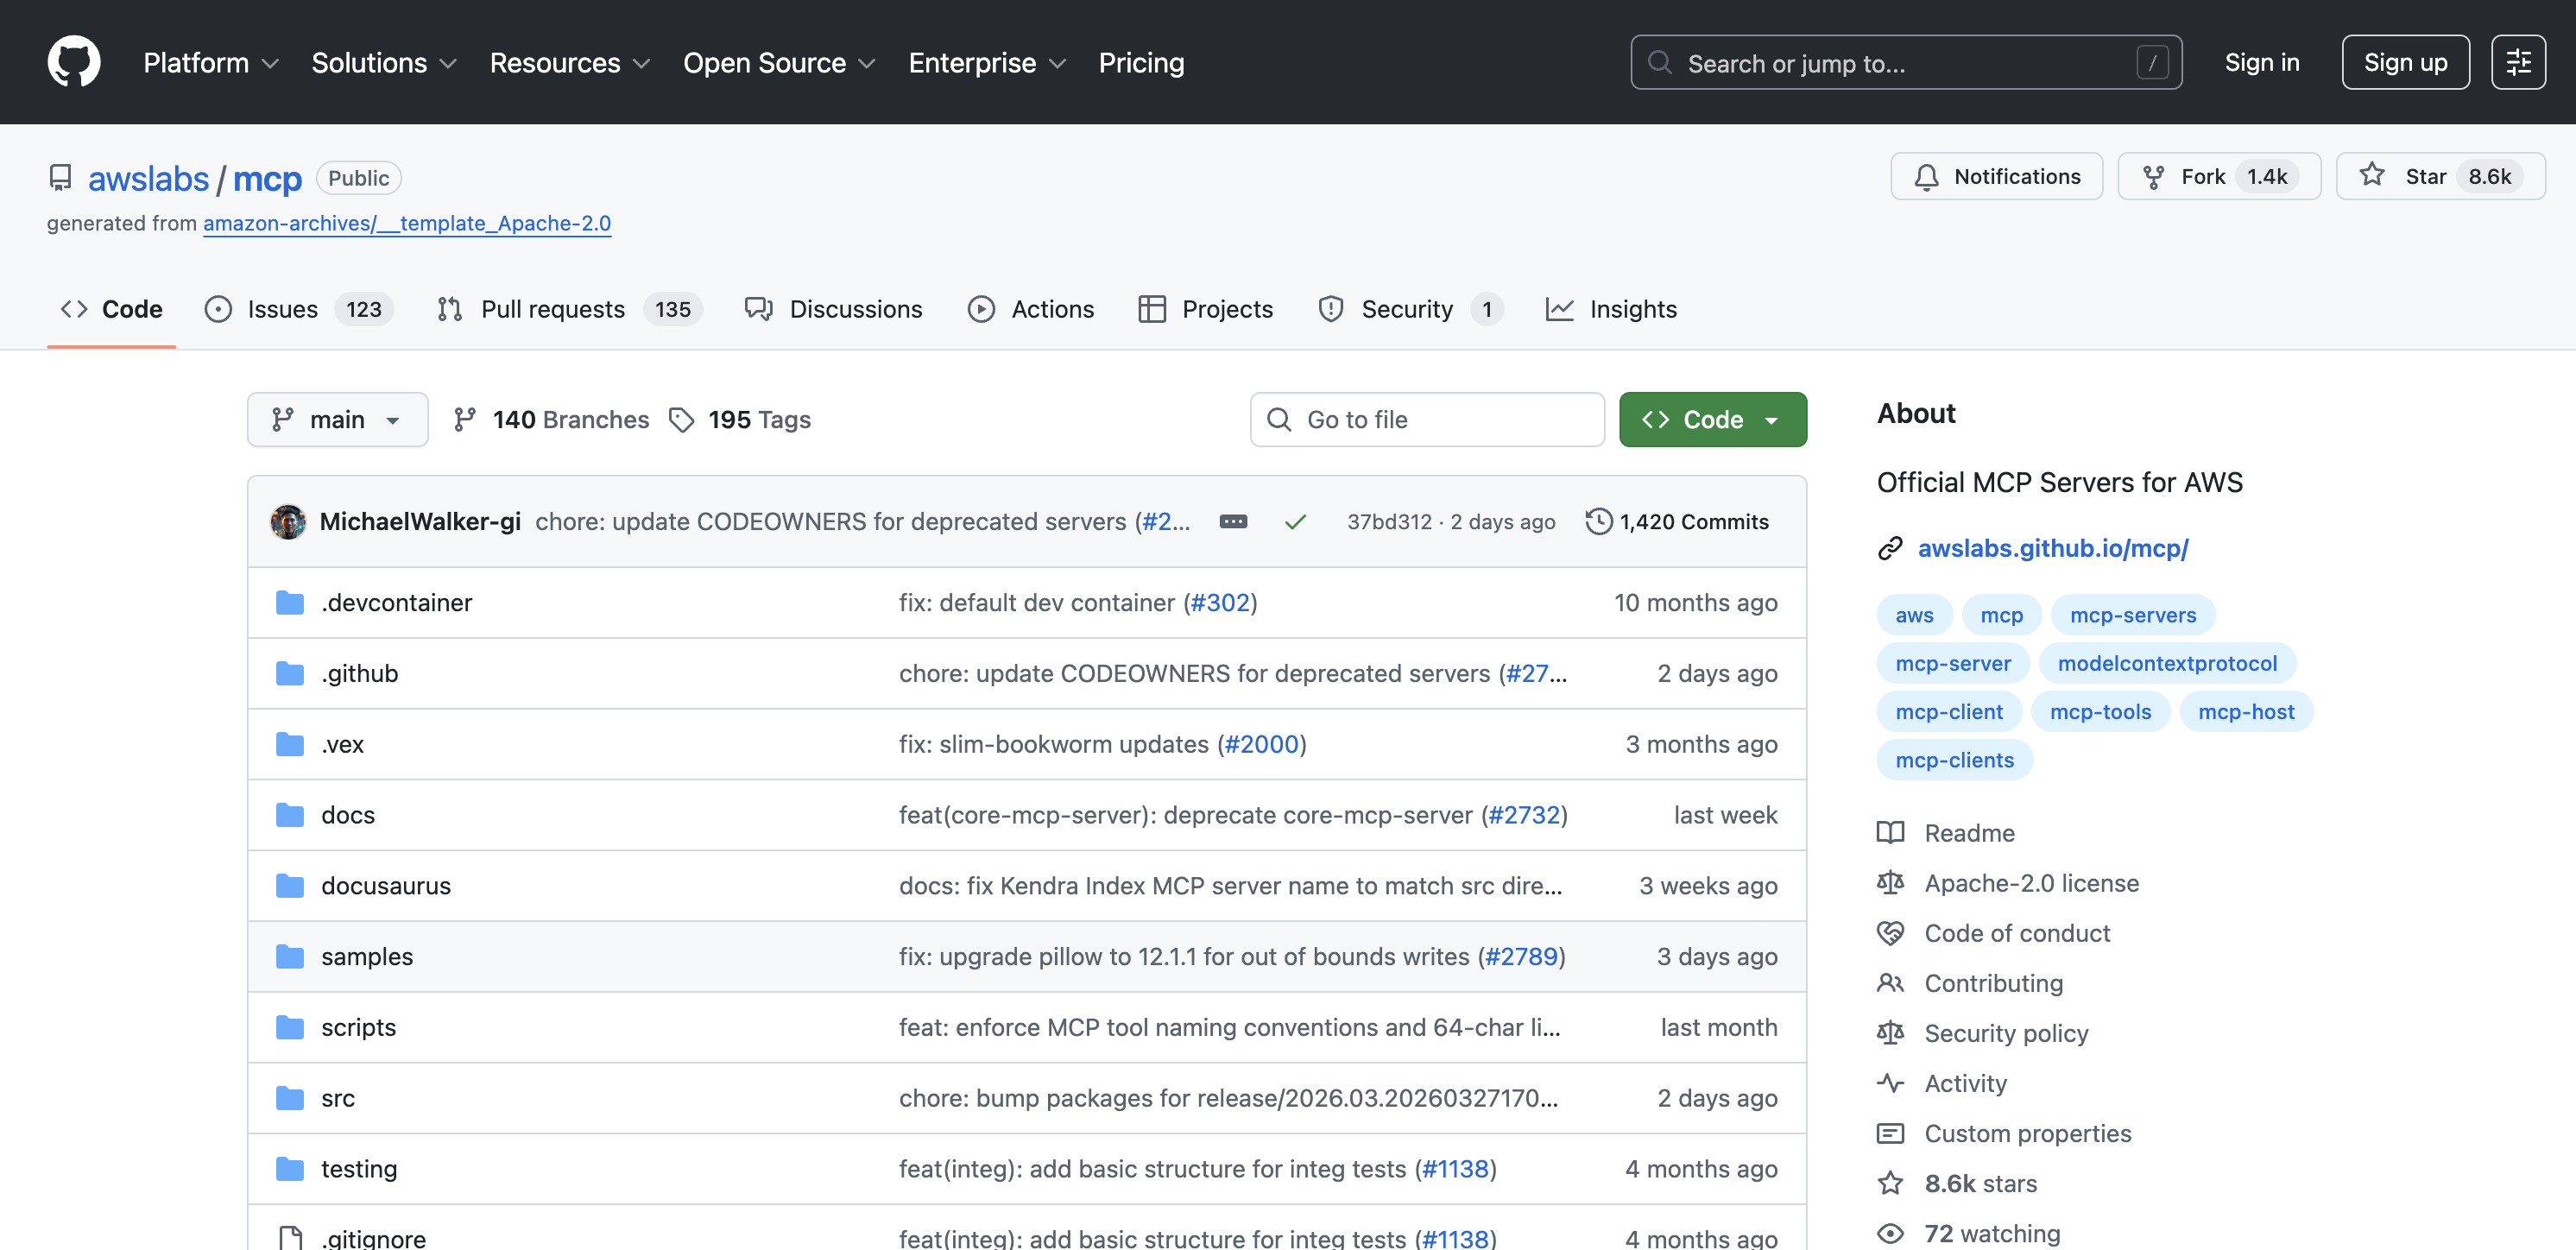The height and width of the screenshot is (1250, 2576).
Task: Open the Platform dropdown menu
Action: tap(211, 62)
